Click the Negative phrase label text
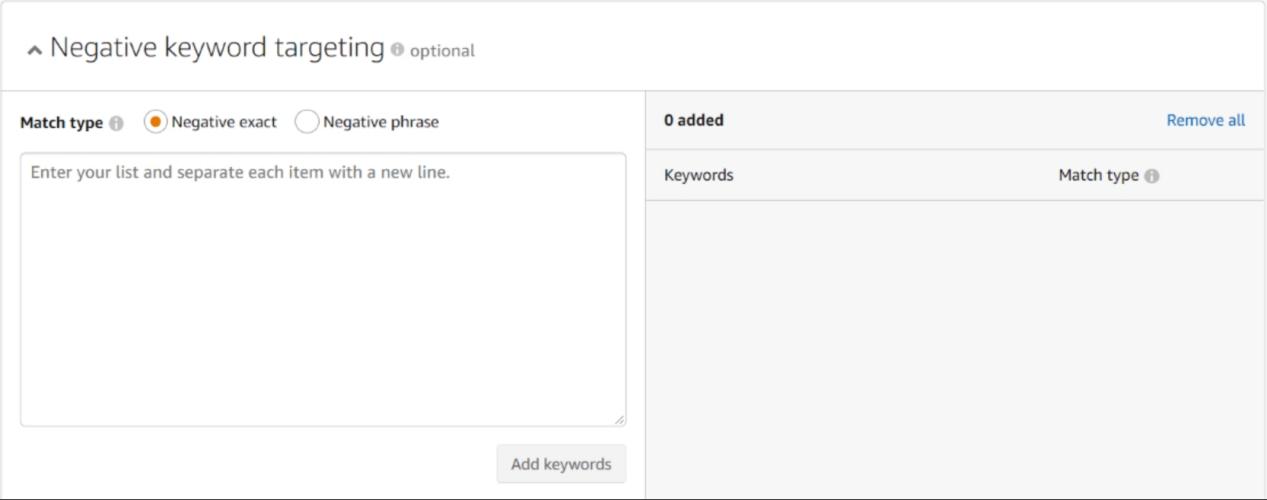 pos(380,122)
